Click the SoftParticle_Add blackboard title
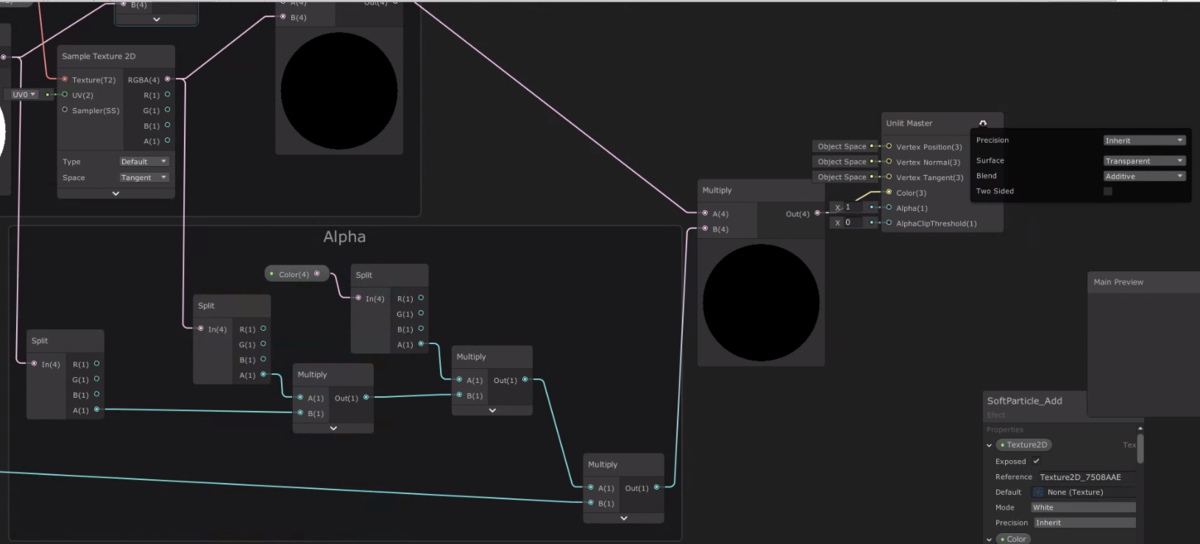Viewport: 1200px width, 544px height. click(1024, 401)
